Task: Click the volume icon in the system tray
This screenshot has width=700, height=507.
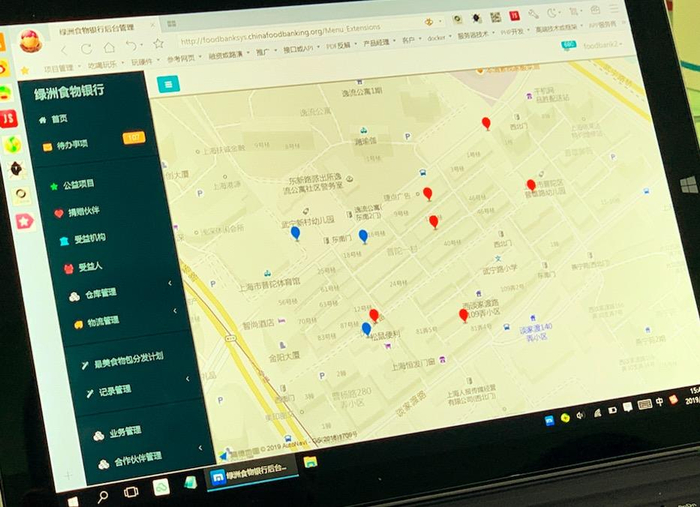Action: tap(580, 416)
